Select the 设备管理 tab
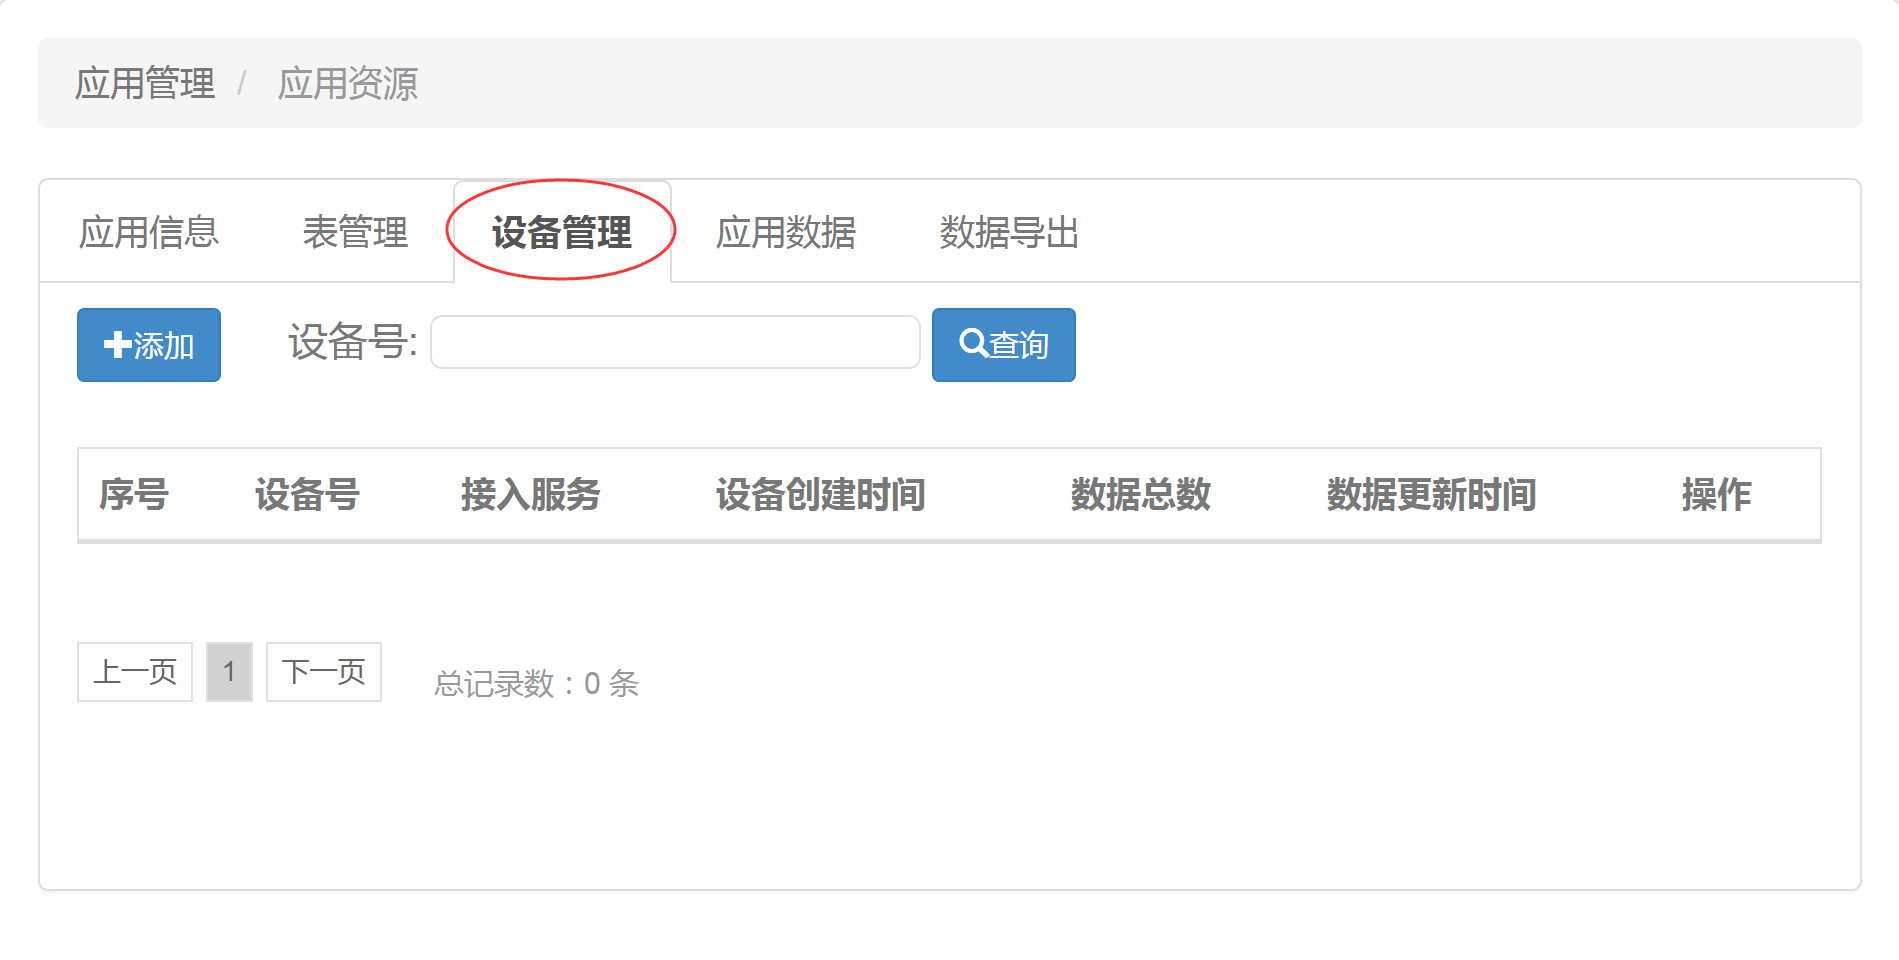The height and width of the screenshot is (960, 1899). pos(562,232)
